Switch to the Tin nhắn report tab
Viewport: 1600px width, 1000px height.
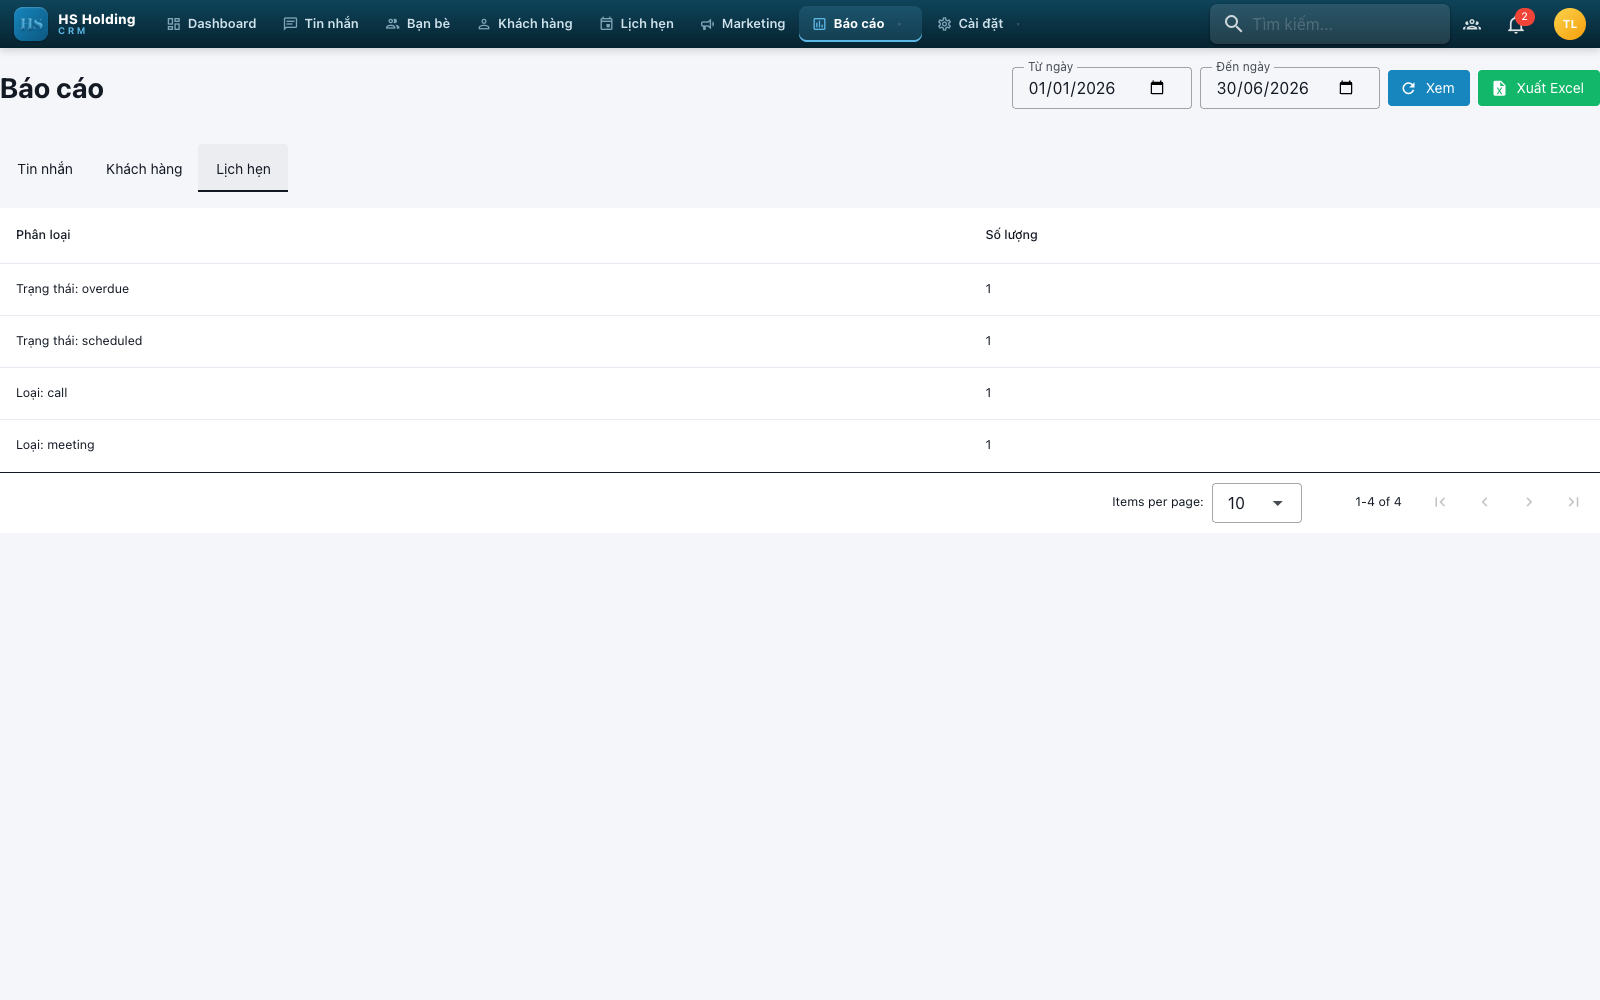(x=45, y=168)
